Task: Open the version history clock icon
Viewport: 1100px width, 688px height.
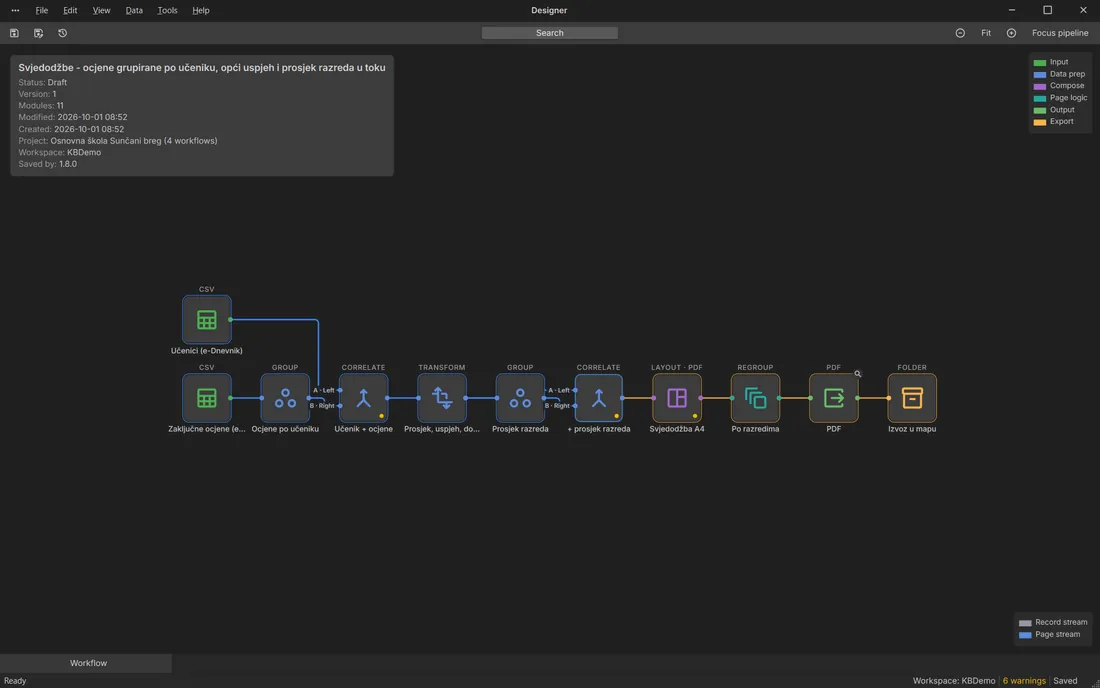Action: click(x=62, y=33)
